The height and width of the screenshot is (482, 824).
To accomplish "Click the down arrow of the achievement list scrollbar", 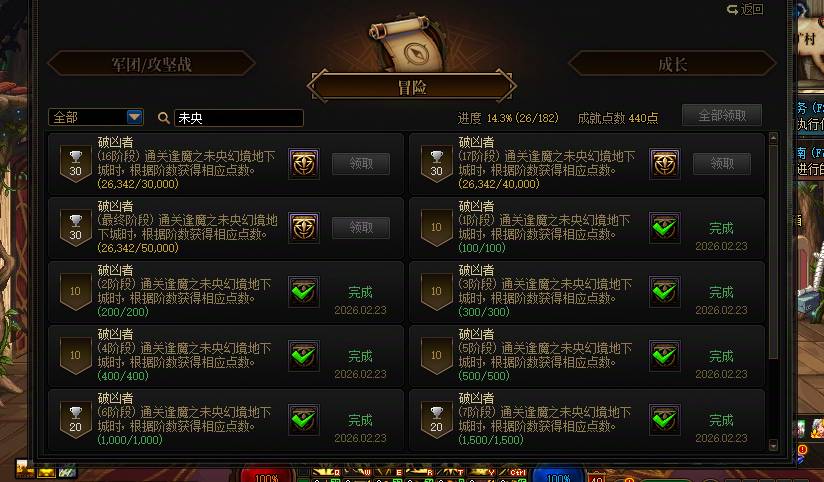I will point(772,445).
